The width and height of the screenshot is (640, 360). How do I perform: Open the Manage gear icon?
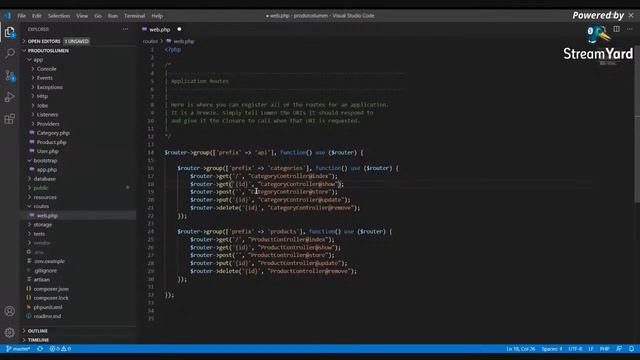click(x=10, y=333)
